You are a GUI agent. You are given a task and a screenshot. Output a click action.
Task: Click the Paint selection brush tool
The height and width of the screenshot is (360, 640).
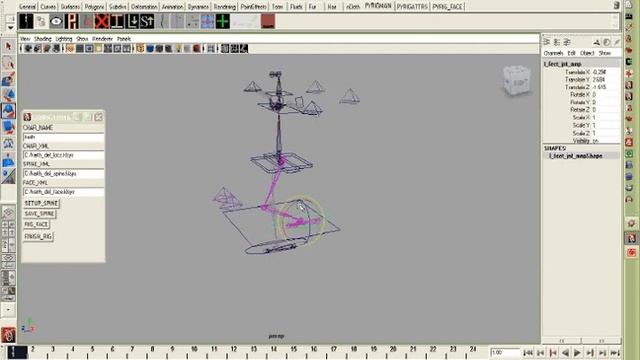point(8,78)
